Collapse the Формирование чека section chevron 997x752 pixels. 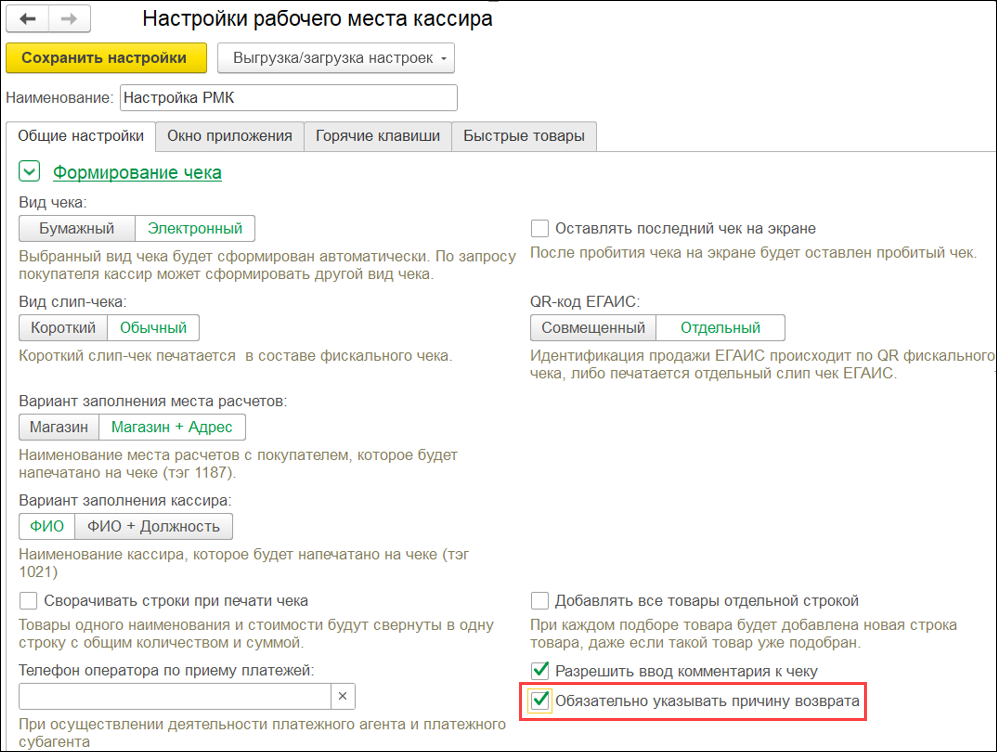pyautogui.click(x=29, y=173)
